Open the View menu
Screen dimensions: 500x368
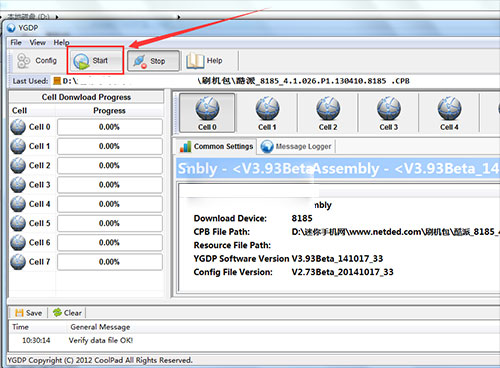click(37, 42)
